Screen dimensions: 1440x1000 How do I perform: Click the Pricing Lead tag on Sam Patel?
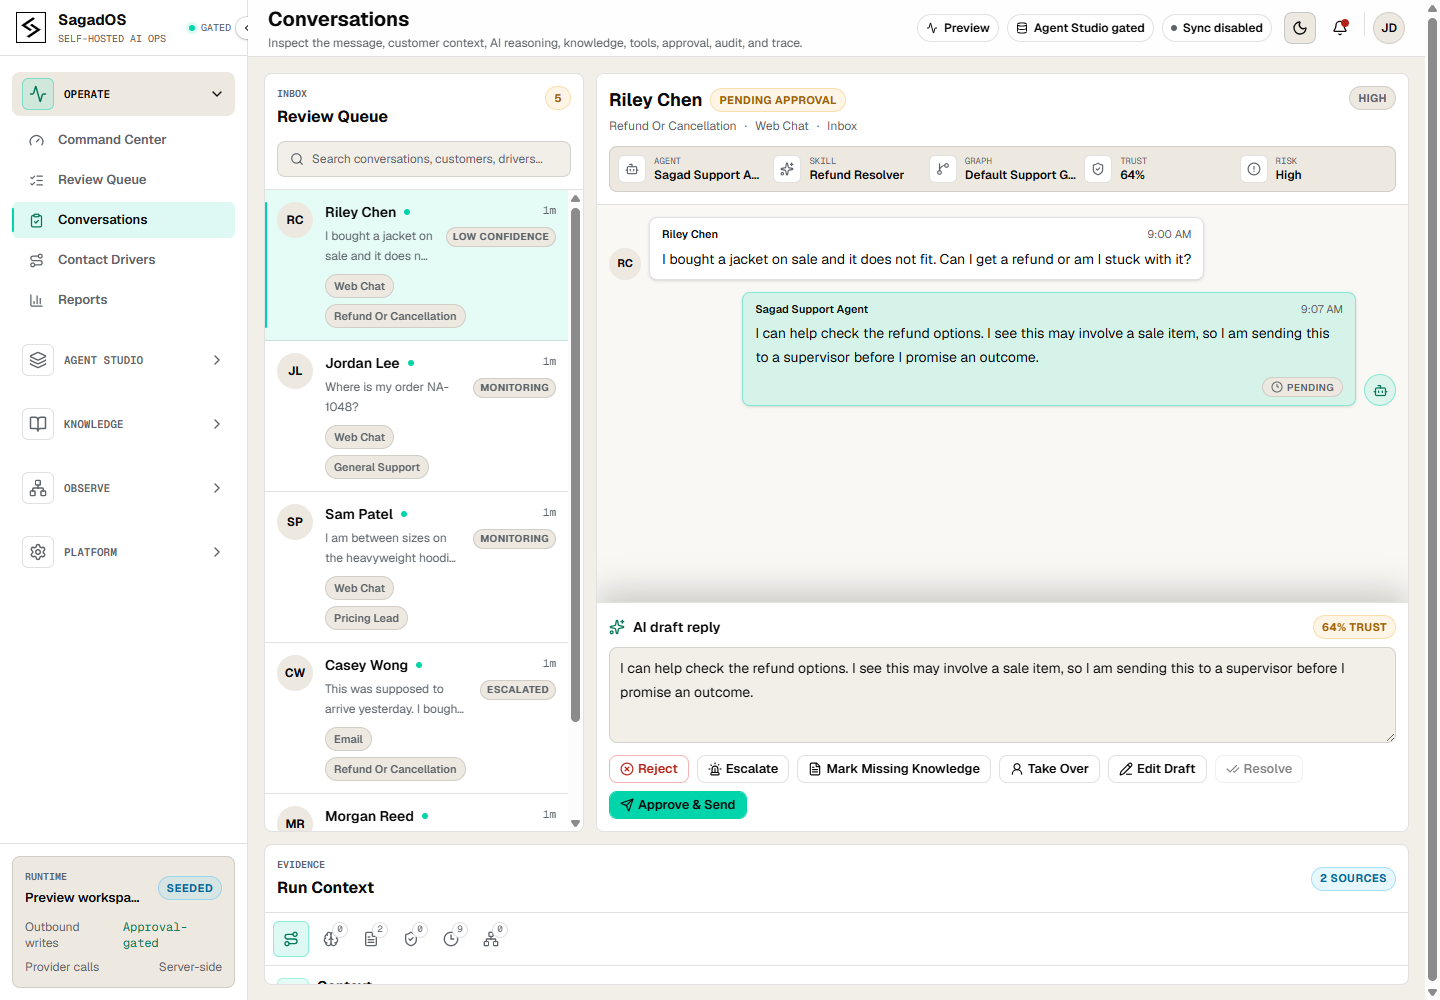pos(366,618)
